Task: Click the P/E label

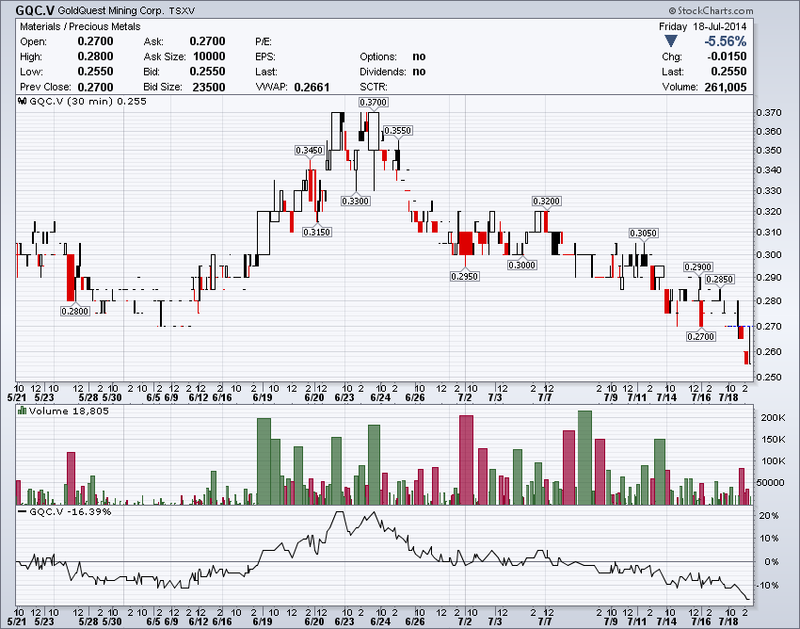Action: [263, 41]
